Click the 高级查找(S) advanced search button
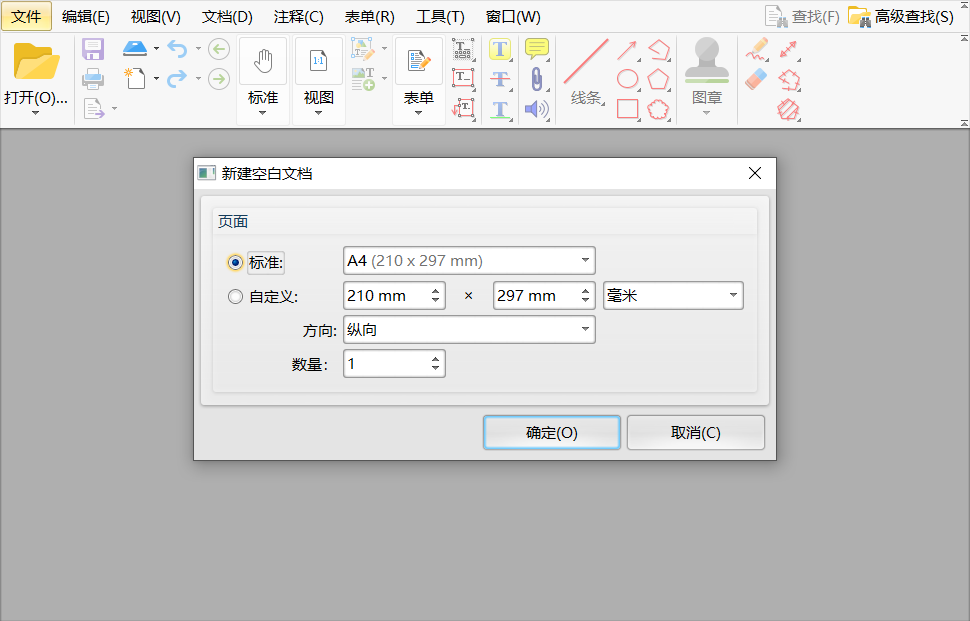Viewport: 970px width, 621px height. coord(901,17)
